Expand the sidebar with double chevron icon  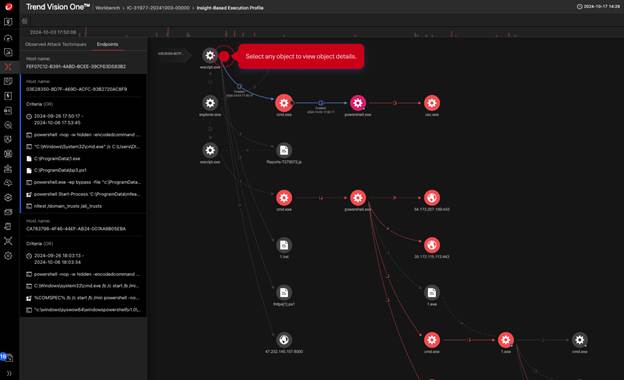coord(8,373)
